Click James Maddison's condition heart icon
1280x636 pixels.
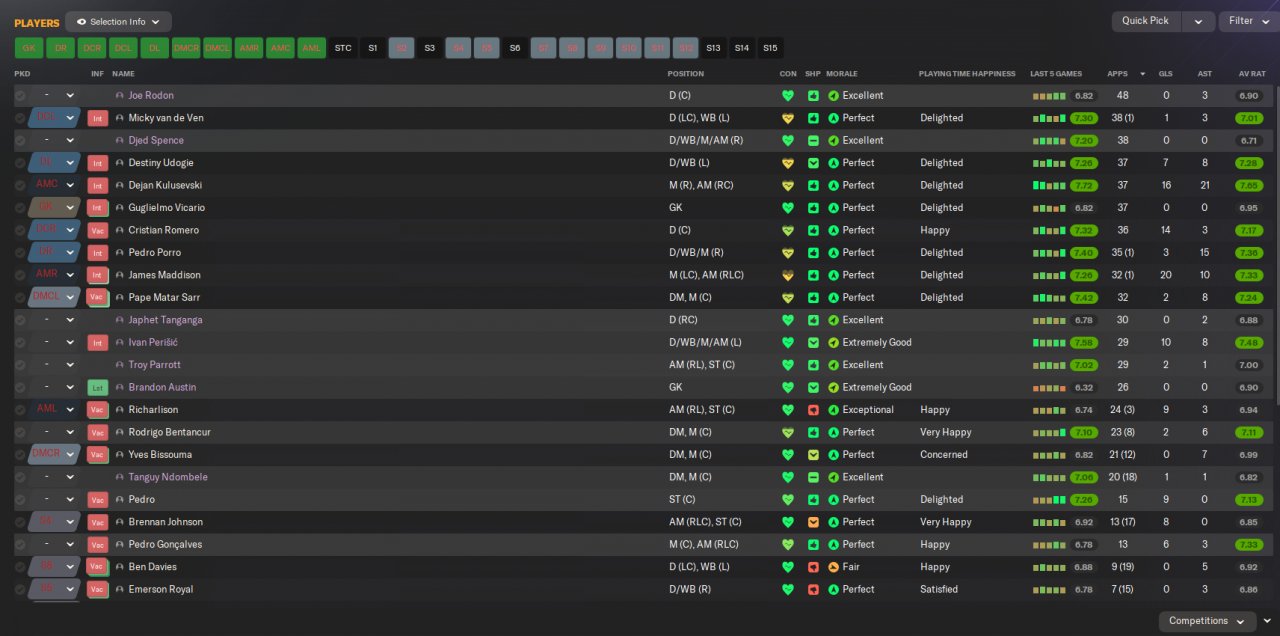(x=788, y=275)
